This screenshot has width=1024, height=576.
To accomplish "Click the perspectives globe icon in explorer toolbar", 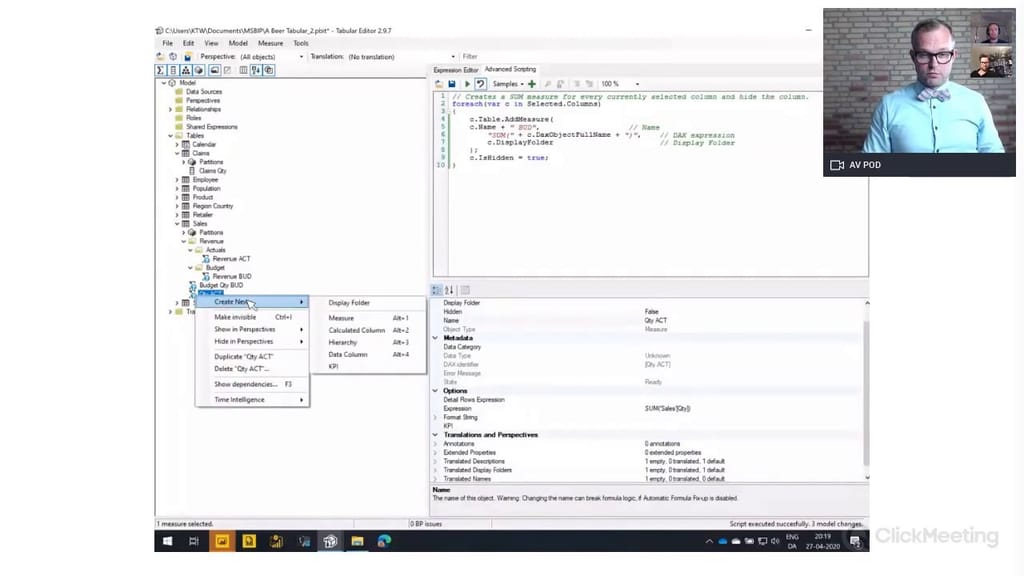I will tap(198, 71).
